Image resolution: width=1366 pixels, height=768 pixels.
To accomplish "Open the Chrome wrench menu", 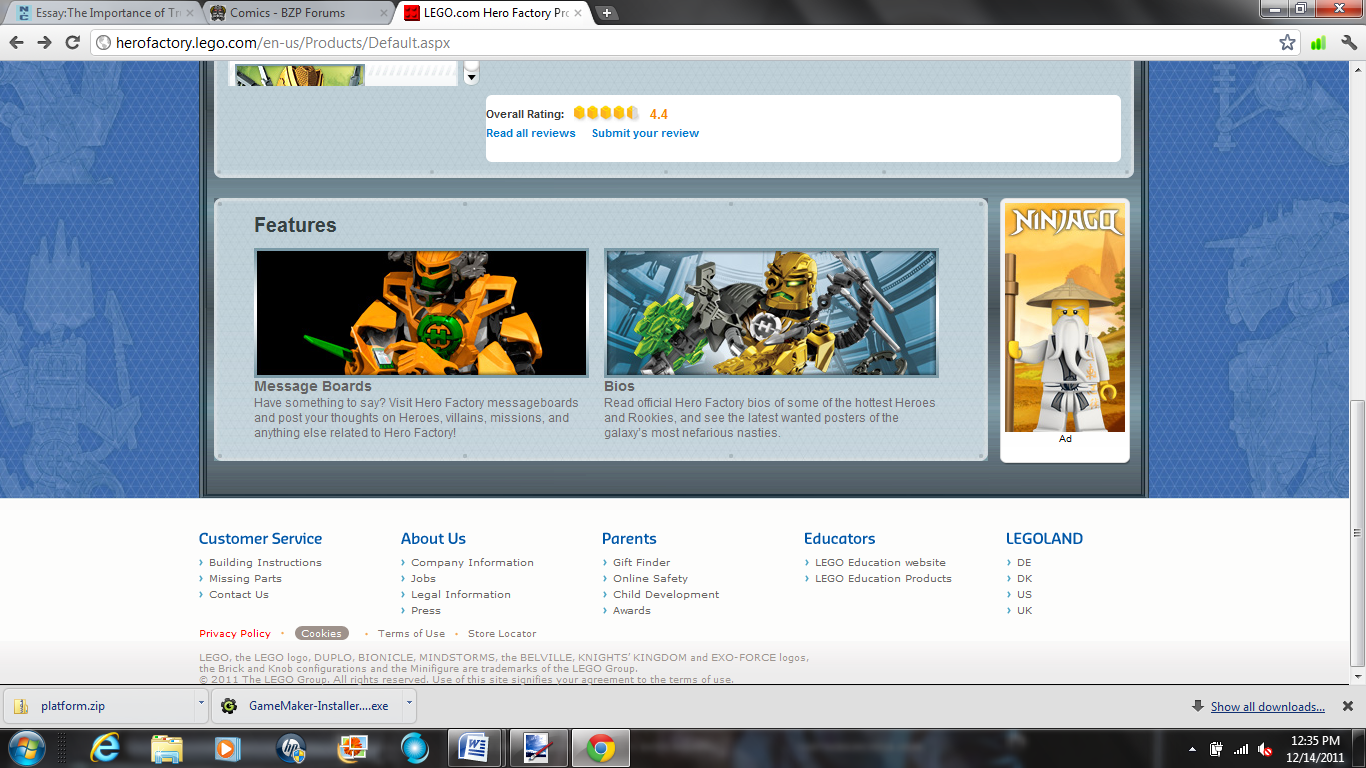I will click(1348, 43).
